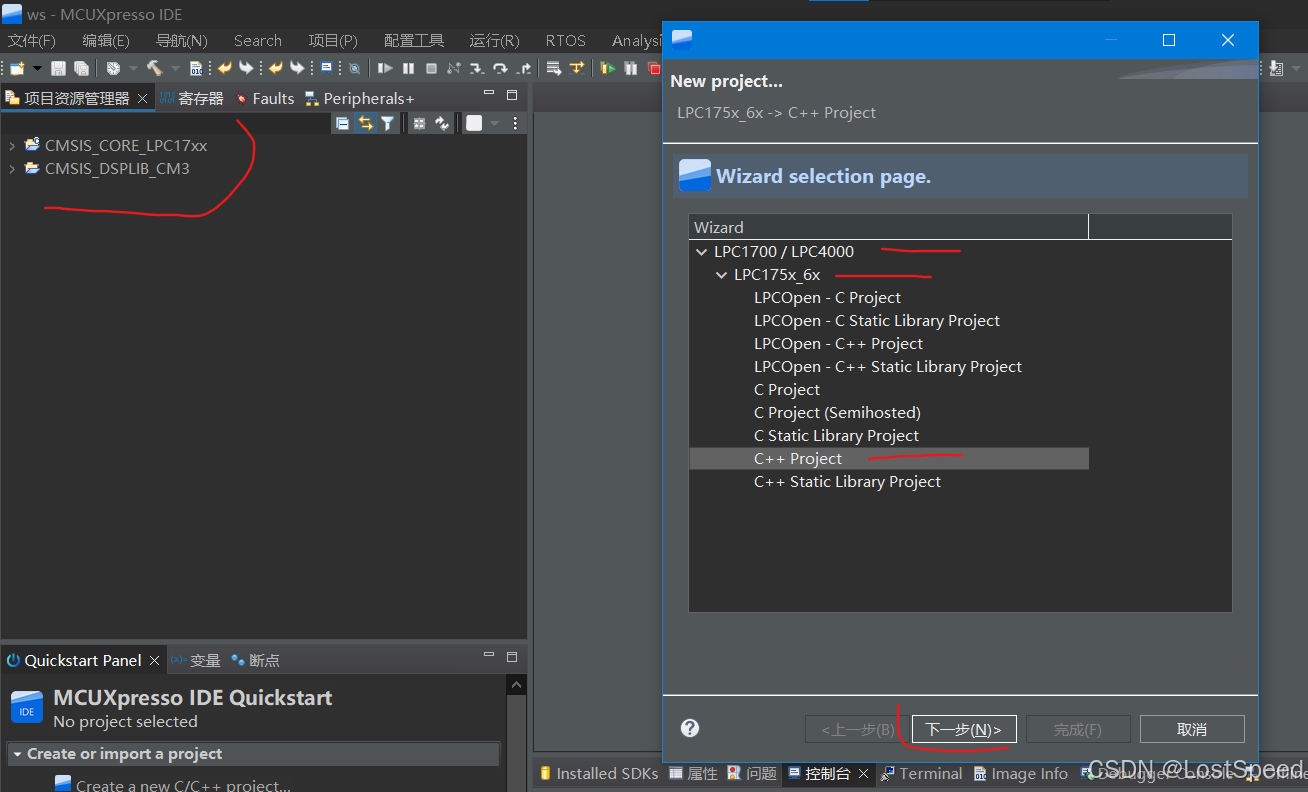Open the 编辑(E) menu

[106, 41]
